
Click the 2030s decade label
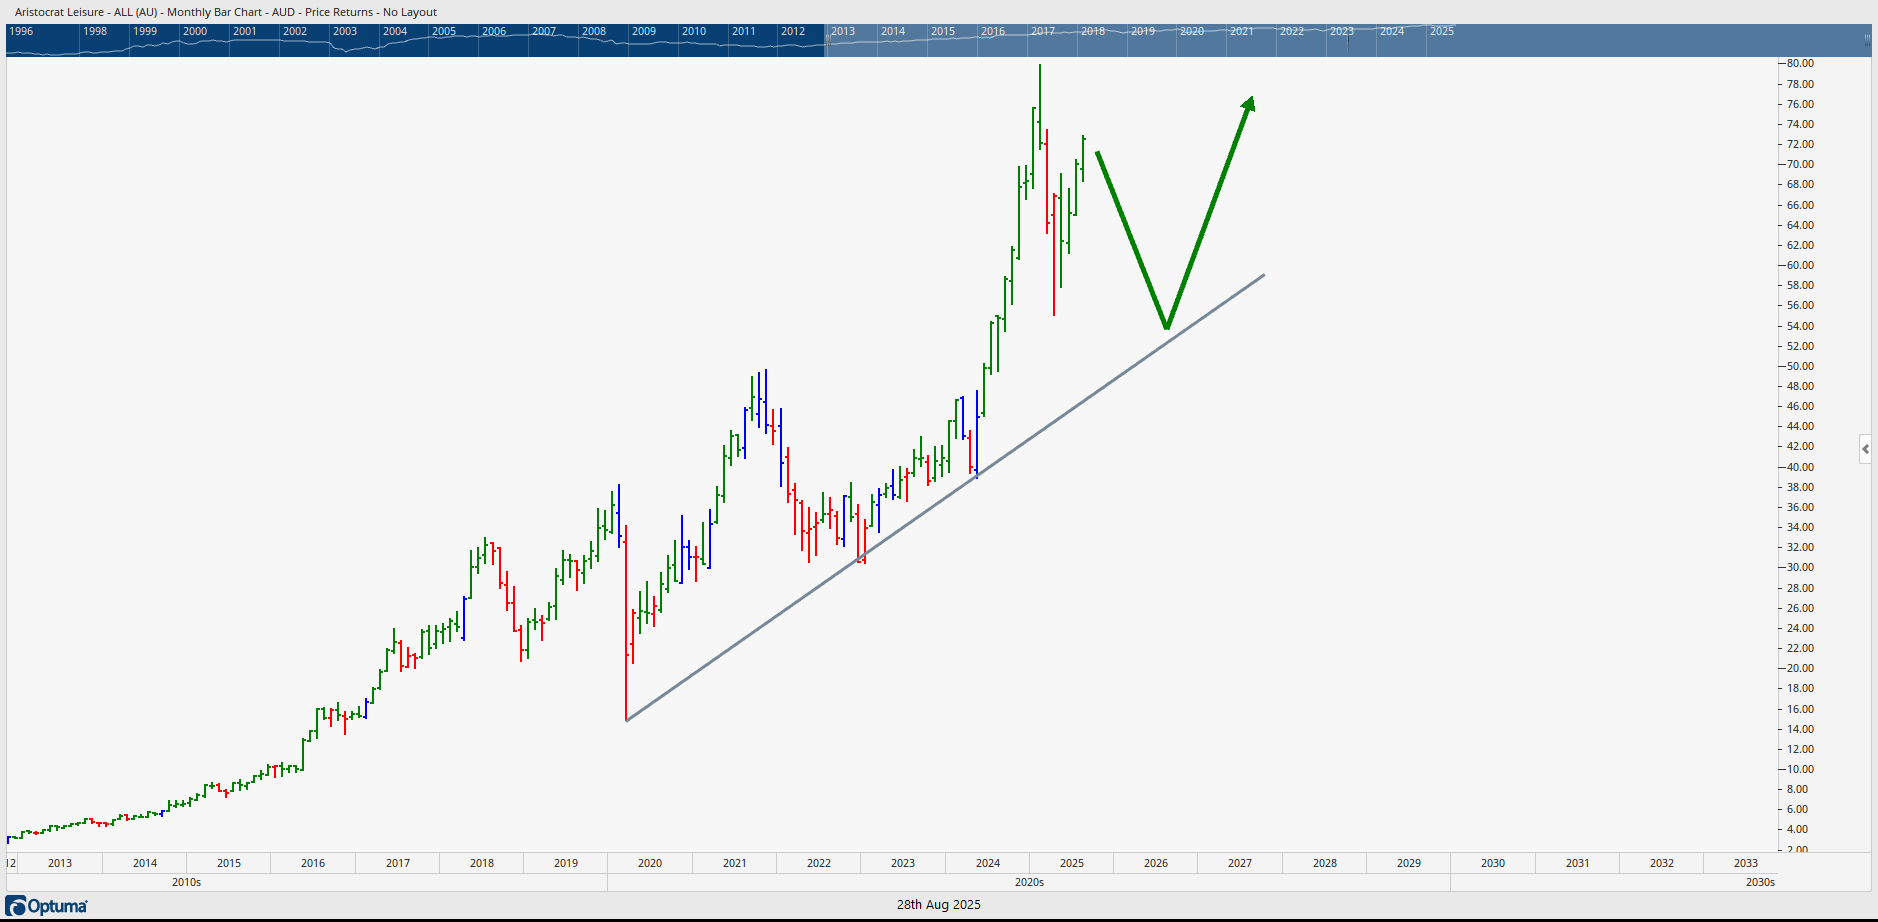tap(1761, 882)
